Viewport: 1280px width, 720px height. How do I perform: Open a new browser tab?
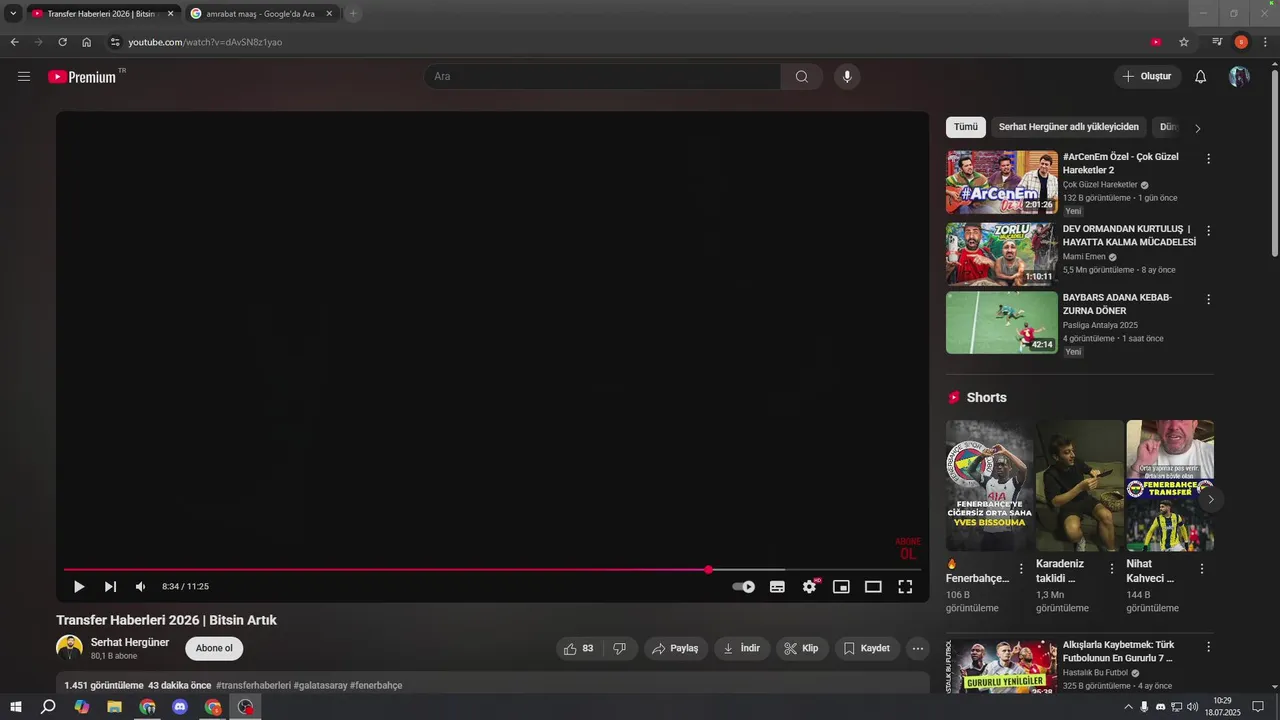coord(353,13)
